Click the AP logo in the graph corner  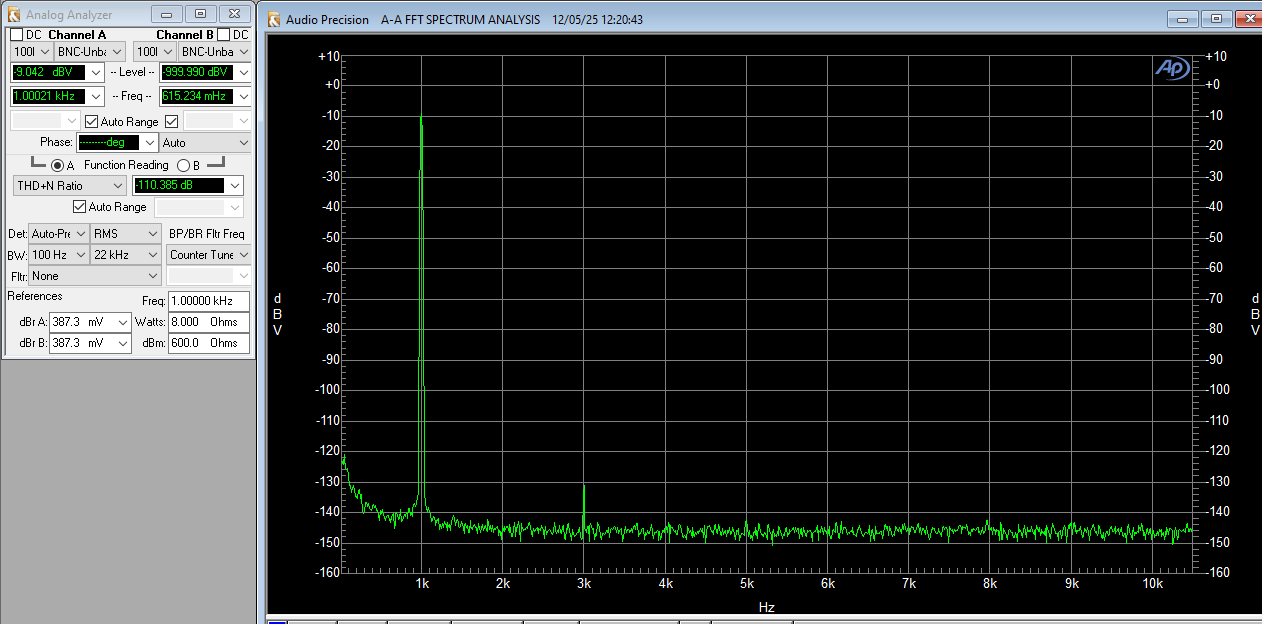point(1170,67)
